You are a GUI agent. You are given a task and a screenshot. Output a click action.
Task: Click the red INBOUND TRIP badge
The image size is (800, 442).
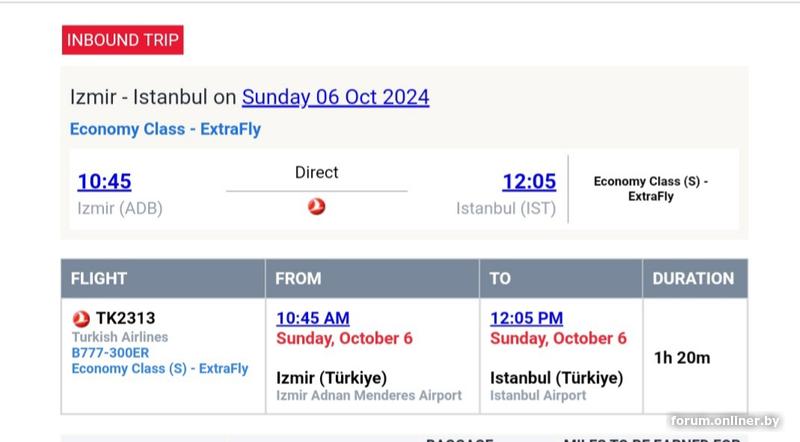pyautogui.click(x=122, y=41)
